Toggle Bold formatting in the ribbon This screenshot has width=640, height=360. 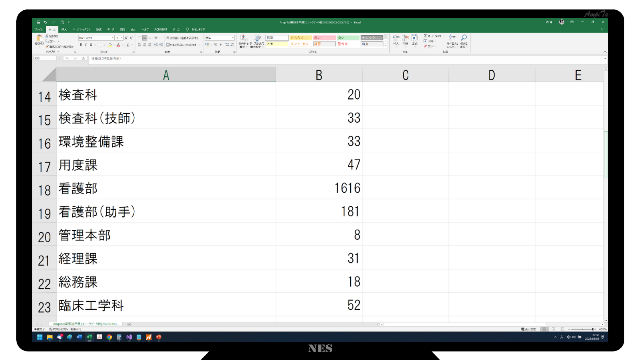click(x=81, y=45)
